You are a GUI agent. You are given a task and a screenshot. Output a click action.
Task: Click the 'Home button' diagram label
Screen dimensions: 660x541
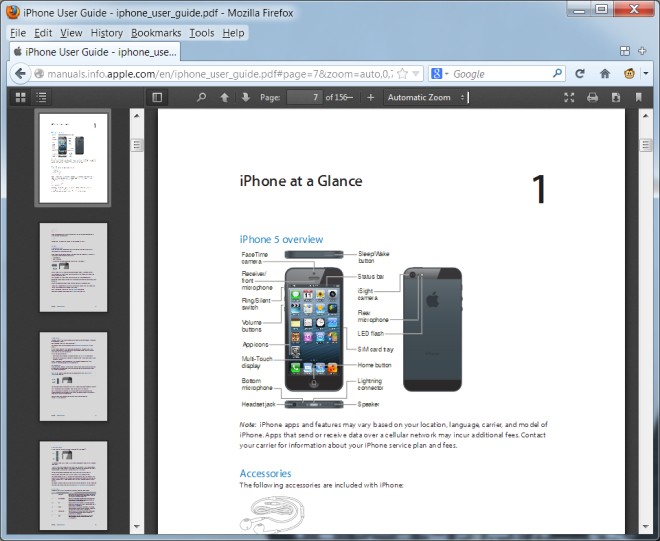coord(374,365)
